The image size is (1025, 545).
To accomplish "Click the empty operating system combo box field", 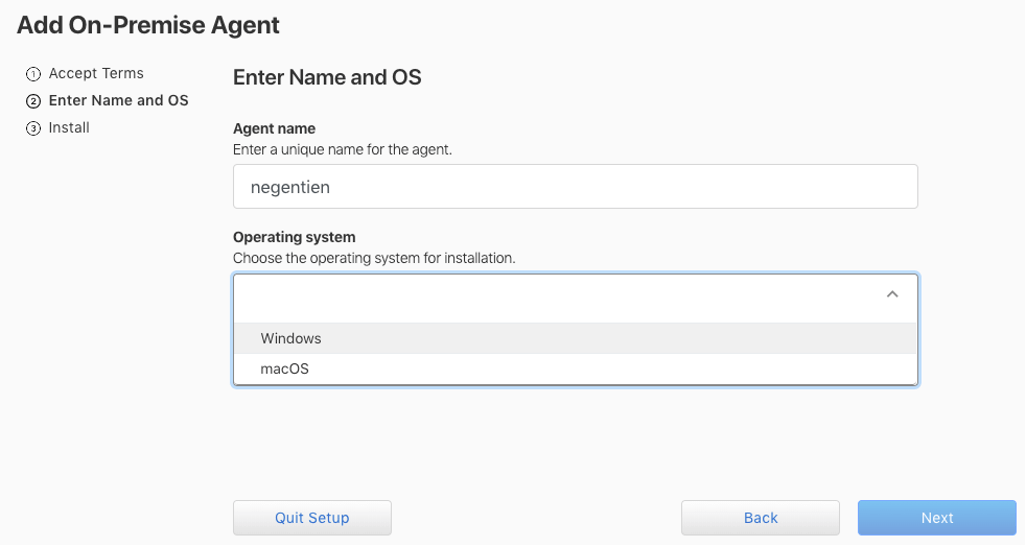I will 556,295.
